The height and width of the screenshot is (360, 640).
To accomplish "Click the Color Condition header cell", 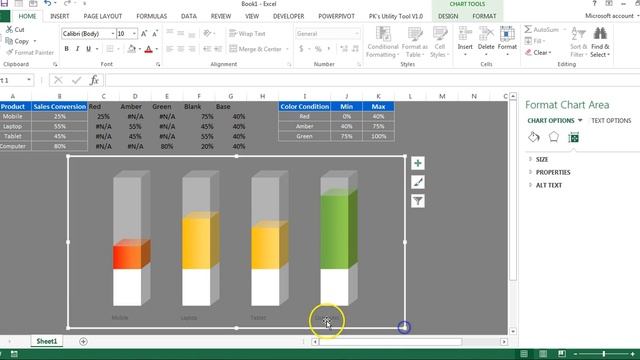I will (x=304, y=107).
